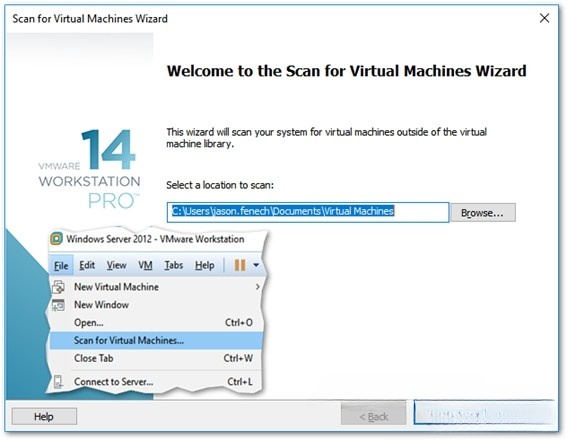Open the Help menu in VMware Workstation
This screenshot has width=568, height=440.
point(205,265)
